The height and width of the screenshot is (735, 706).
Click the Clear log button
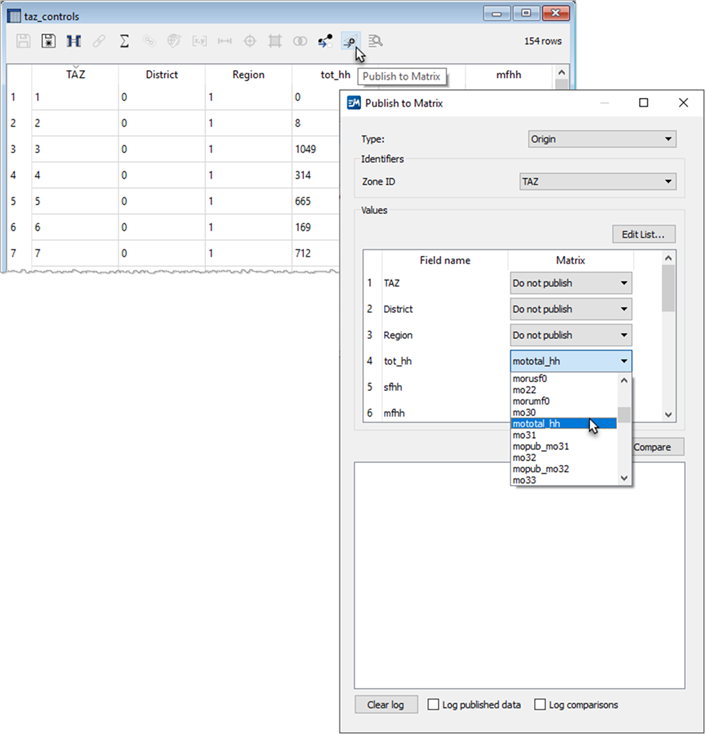click(386, 704)
